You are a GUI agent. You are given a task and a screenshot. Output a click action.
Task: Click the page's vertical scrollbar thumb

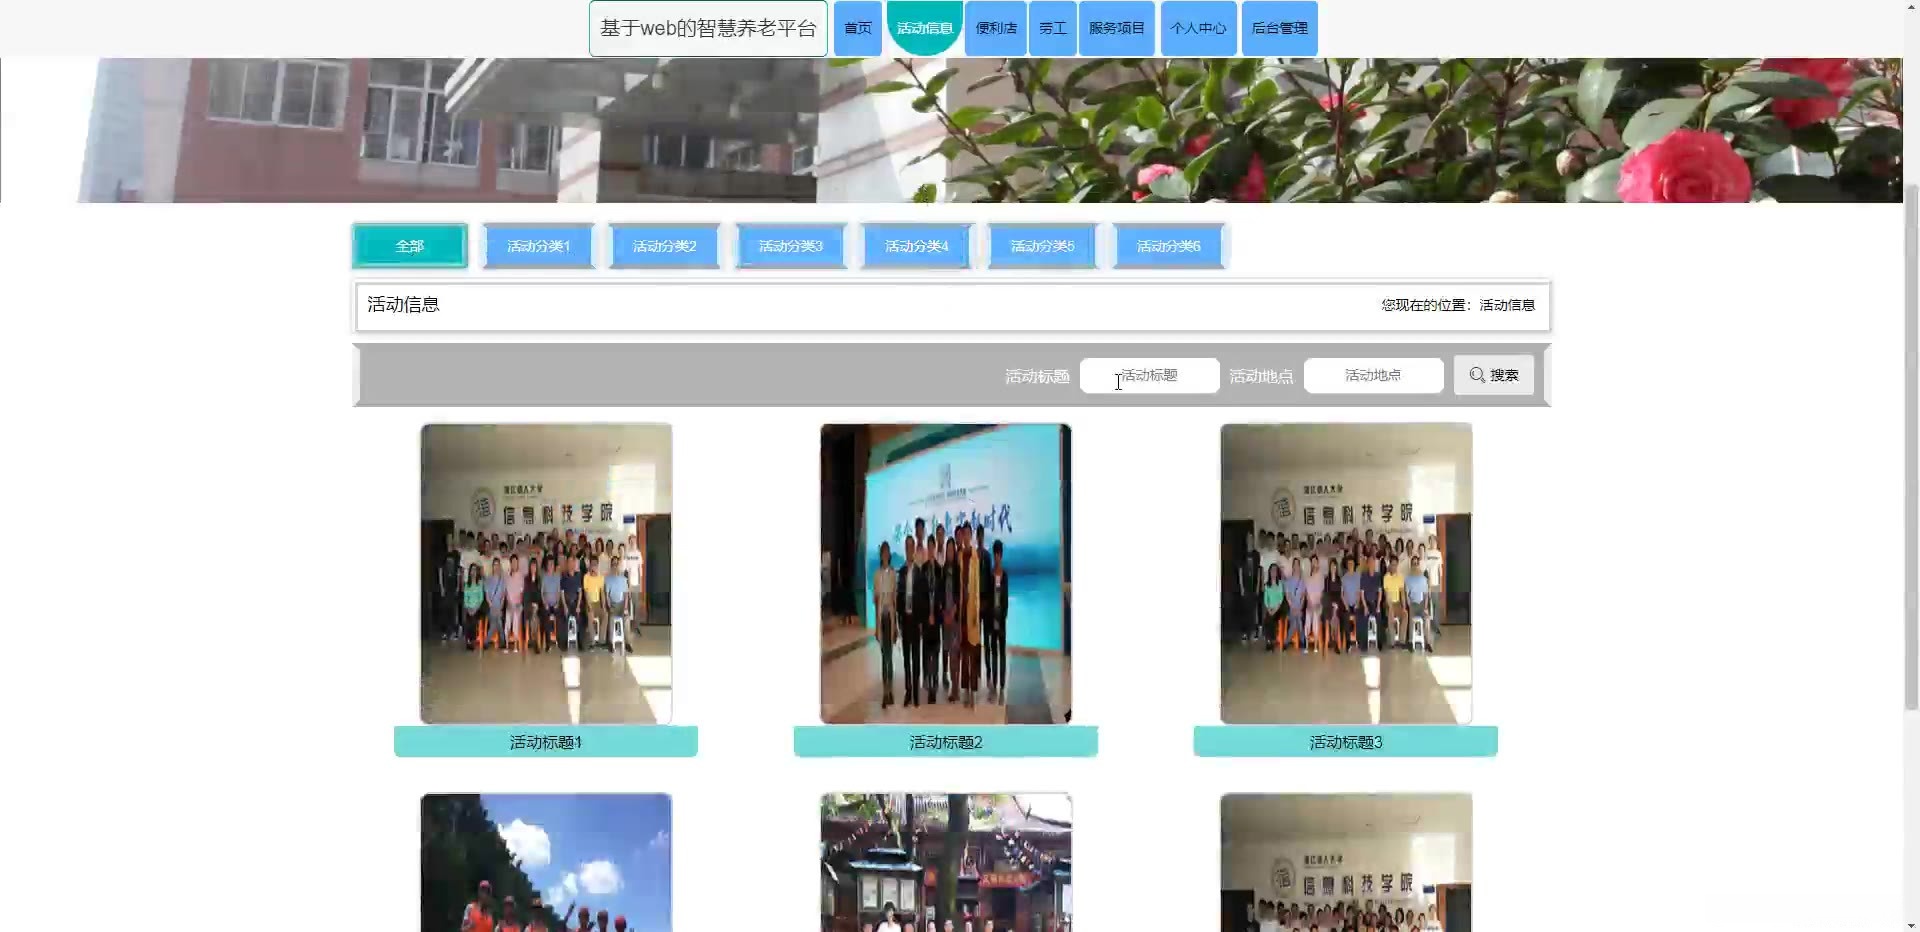[1911, 447]
